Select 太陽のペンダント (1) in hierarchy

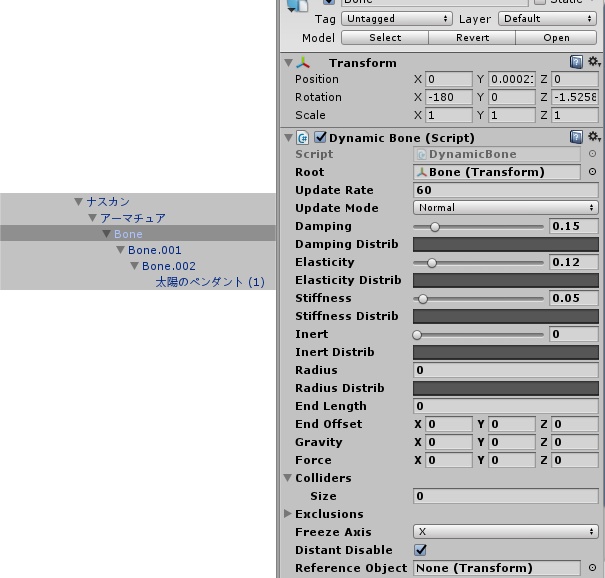[210, 282]
